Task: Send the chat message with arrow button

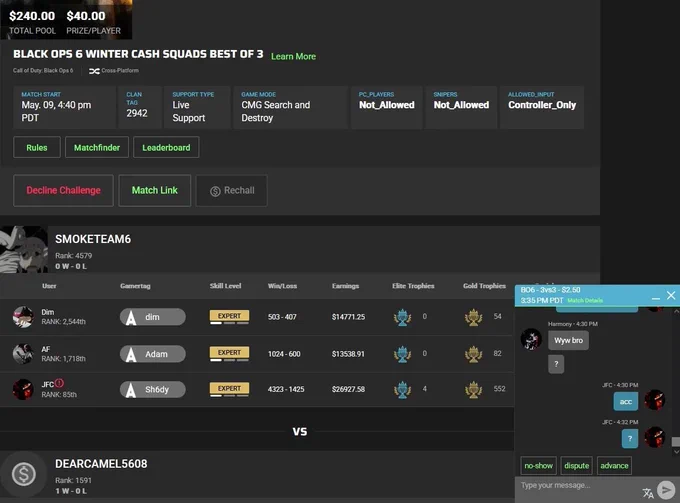Action: (x=666, y=490)
